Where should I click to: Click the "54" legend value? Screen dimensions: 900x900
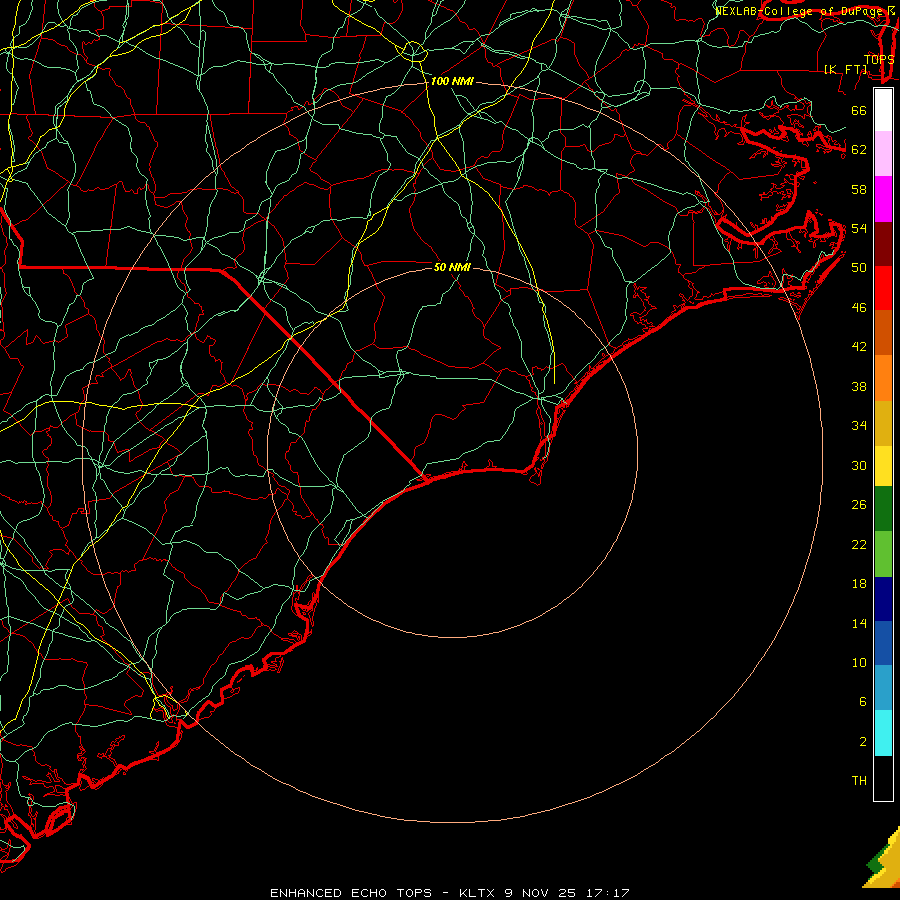[x=859, y=228]
